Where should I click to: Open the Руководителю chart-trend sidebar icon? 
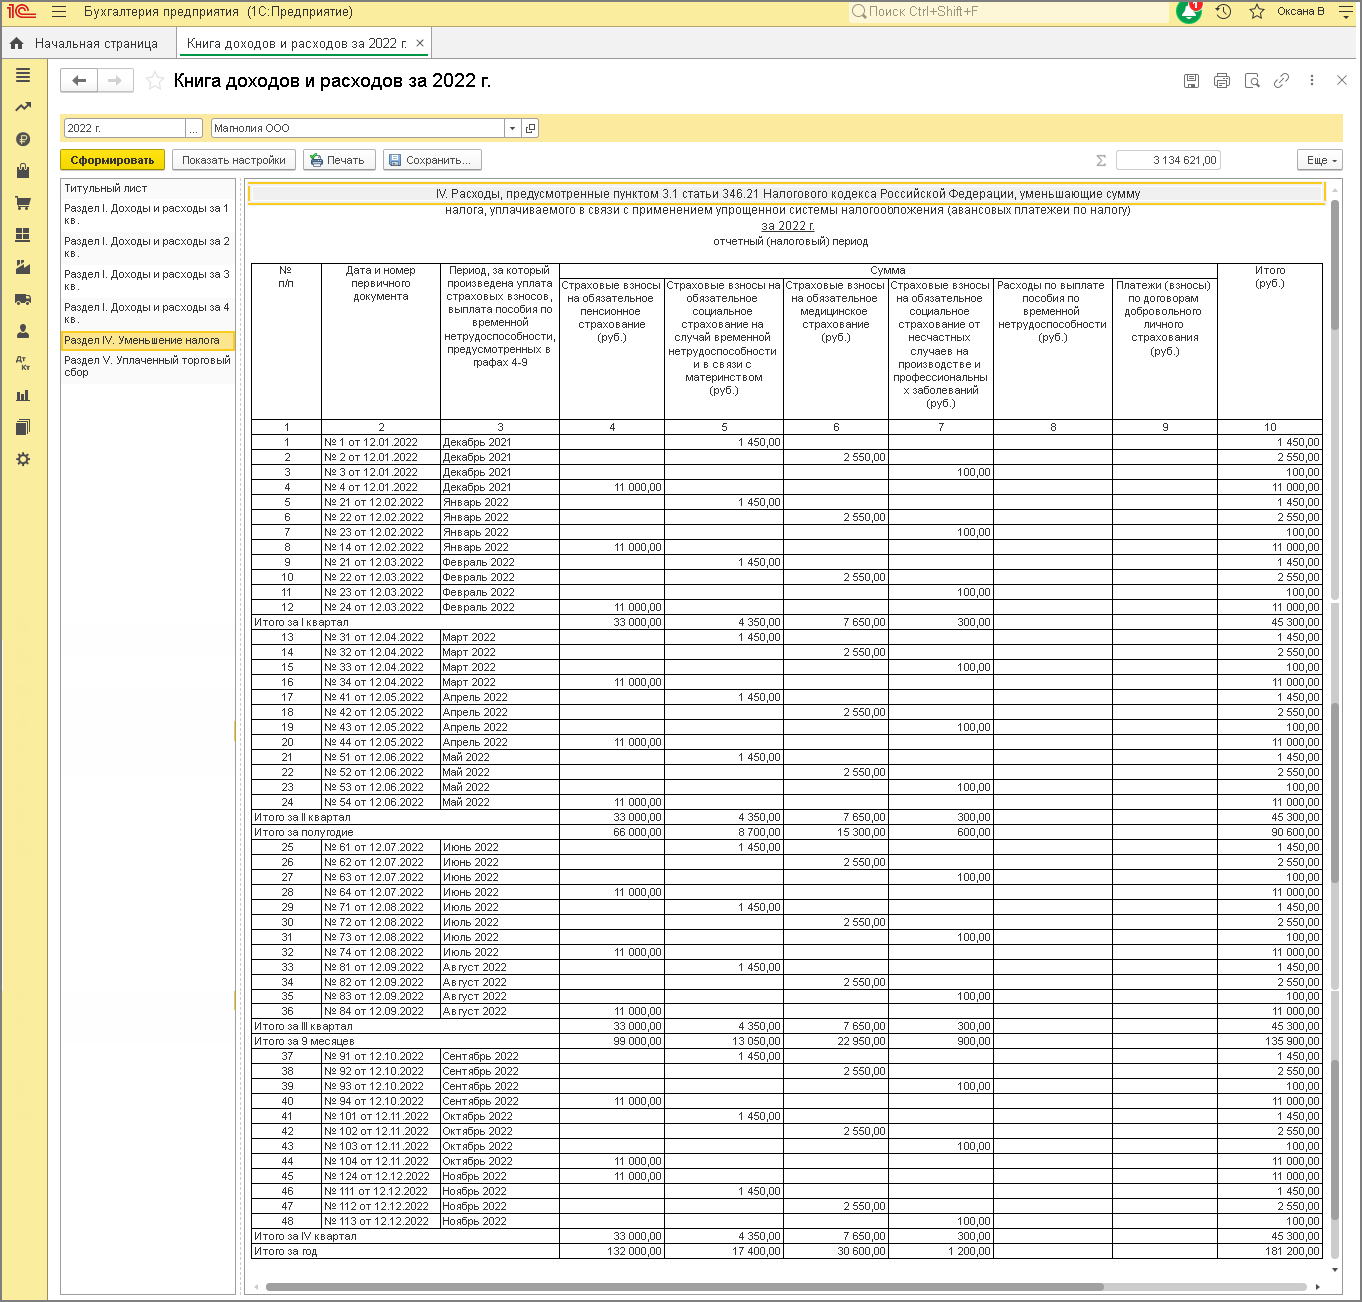coord(23,107)
